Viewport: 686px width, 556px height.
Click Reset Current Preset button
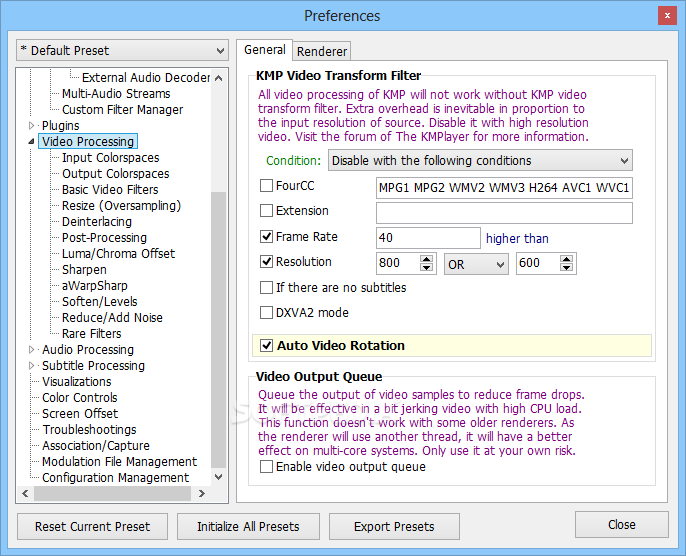coord(92,527)
